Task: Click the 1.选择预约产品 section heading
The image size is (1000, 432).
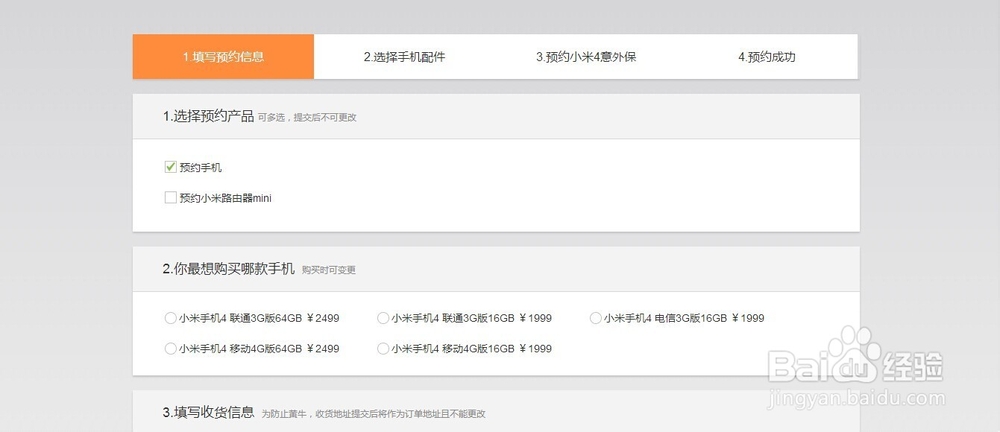Action: point(208,117)
